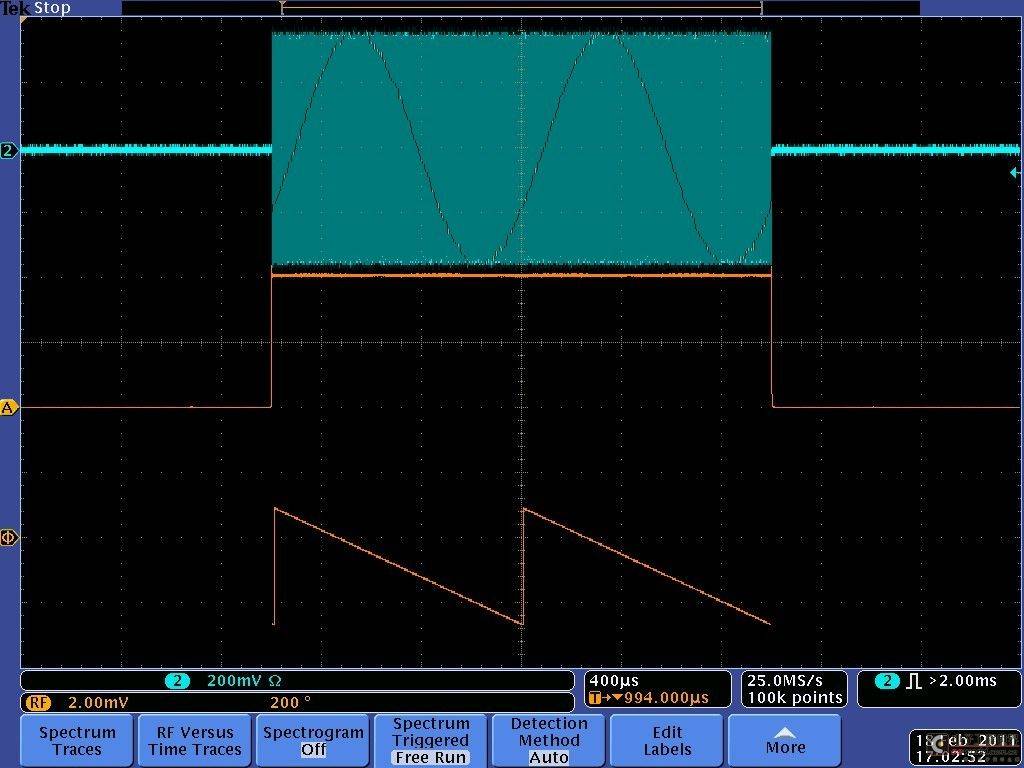This screenshot has height=768, width=1024.
Task: Click the 994.000µs trigger delay readout
Action: pyautogui.click(x=666, y=698)
